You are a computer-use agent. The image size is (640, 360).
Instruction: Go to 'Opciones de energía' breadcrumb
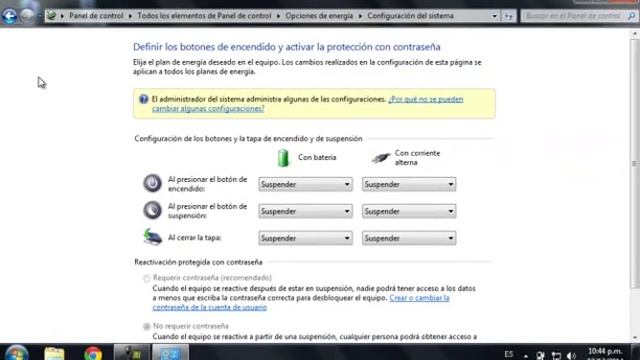(x=319, y=16)
